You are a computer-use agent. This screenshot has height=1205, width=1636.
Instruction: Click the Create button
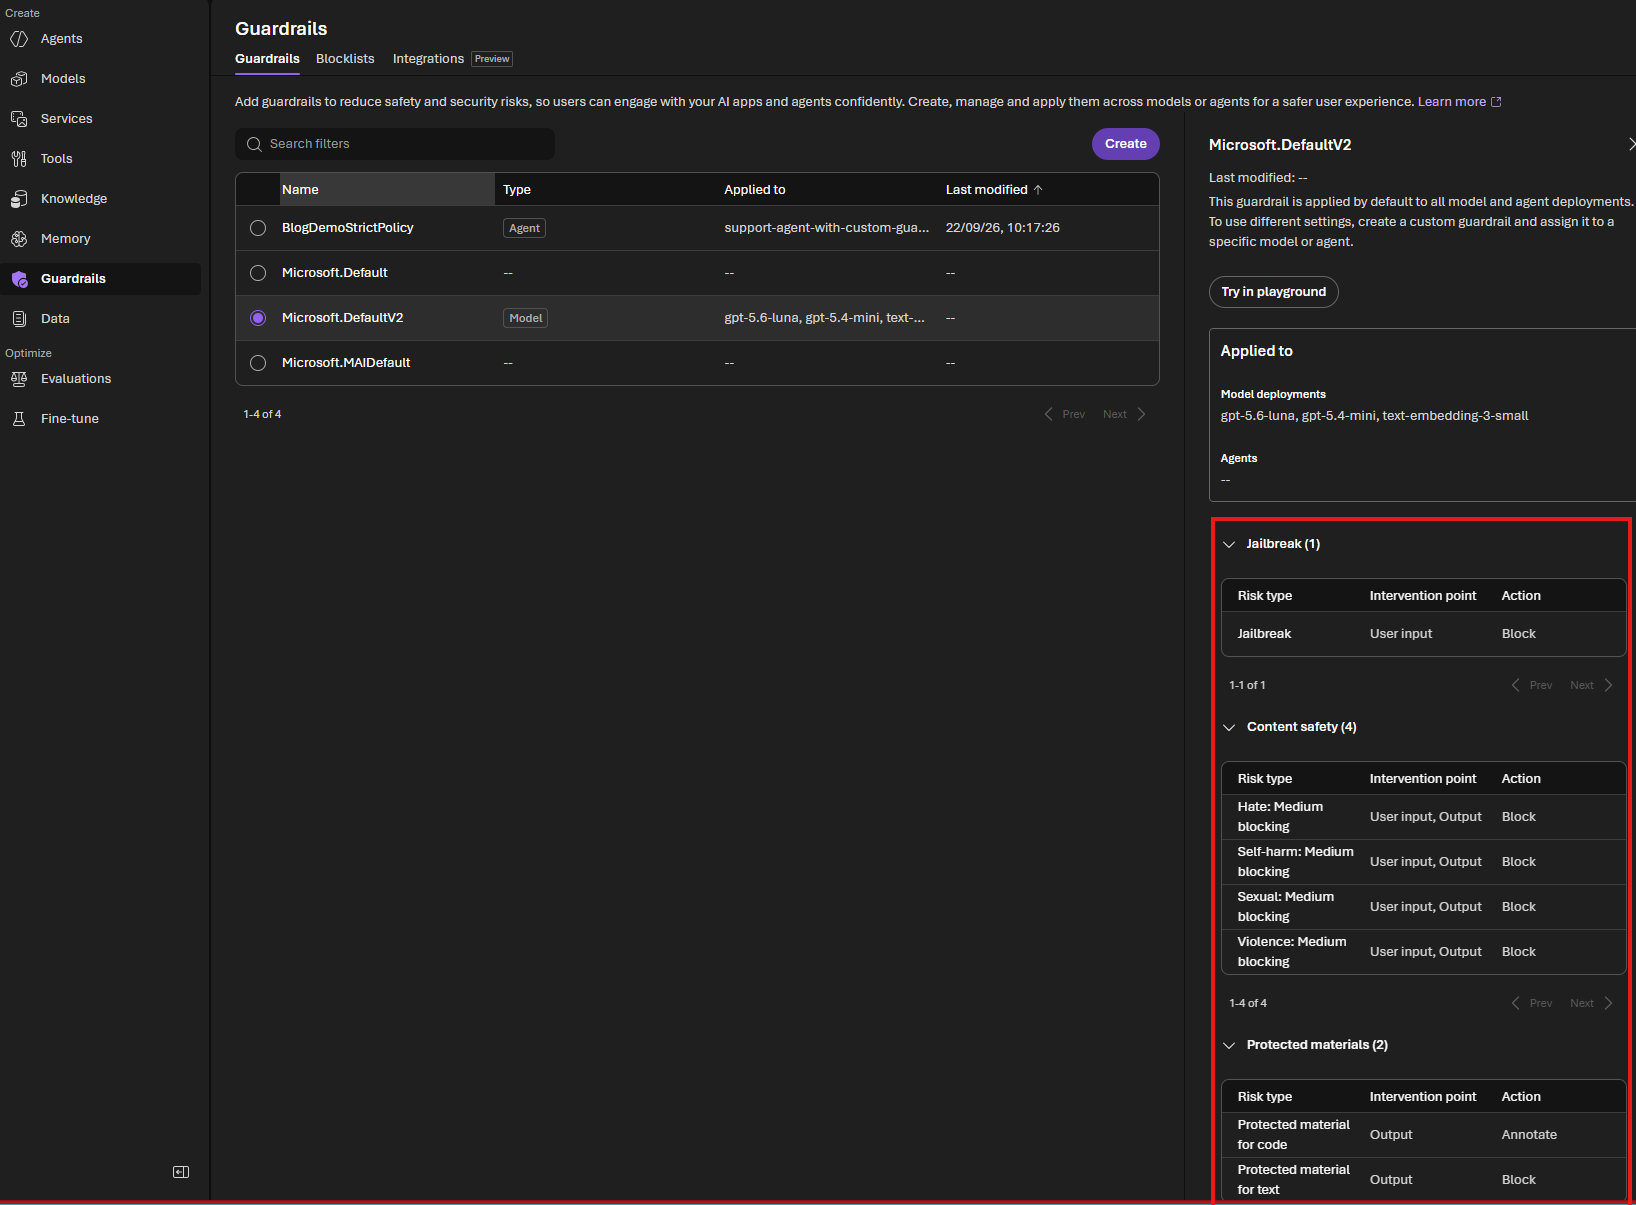click(x=1126, y=144)
